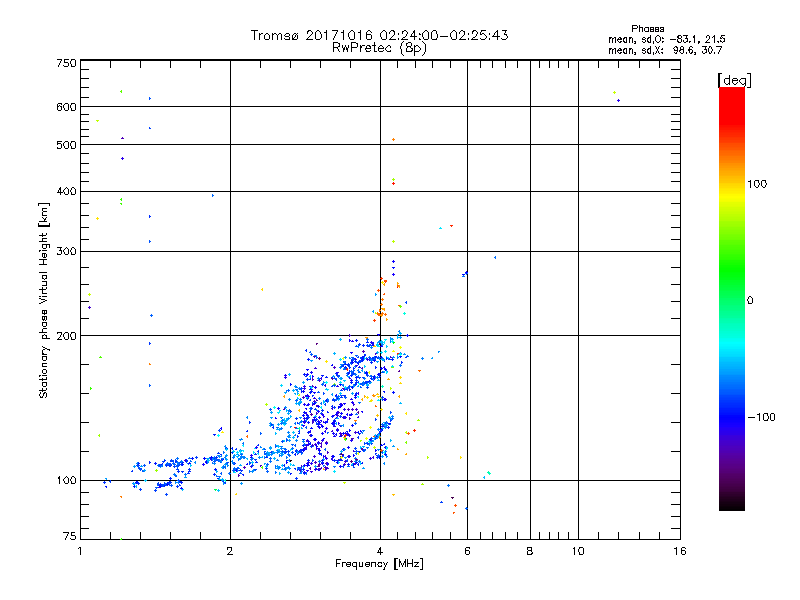Viewport: 800px width, 600px height.
Task: Click the y-axis tick label '100'
Action: (66, 480)
